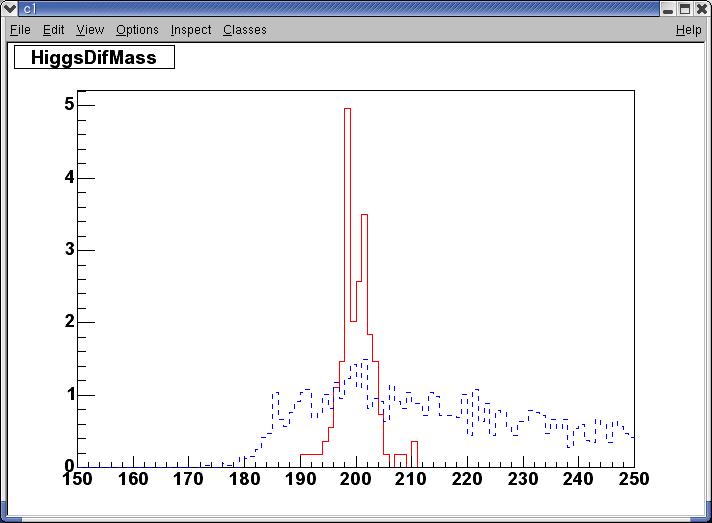Click the x-axis label 220
The width and height of the screenshot is (712, 523).
[x=467, y=479]
